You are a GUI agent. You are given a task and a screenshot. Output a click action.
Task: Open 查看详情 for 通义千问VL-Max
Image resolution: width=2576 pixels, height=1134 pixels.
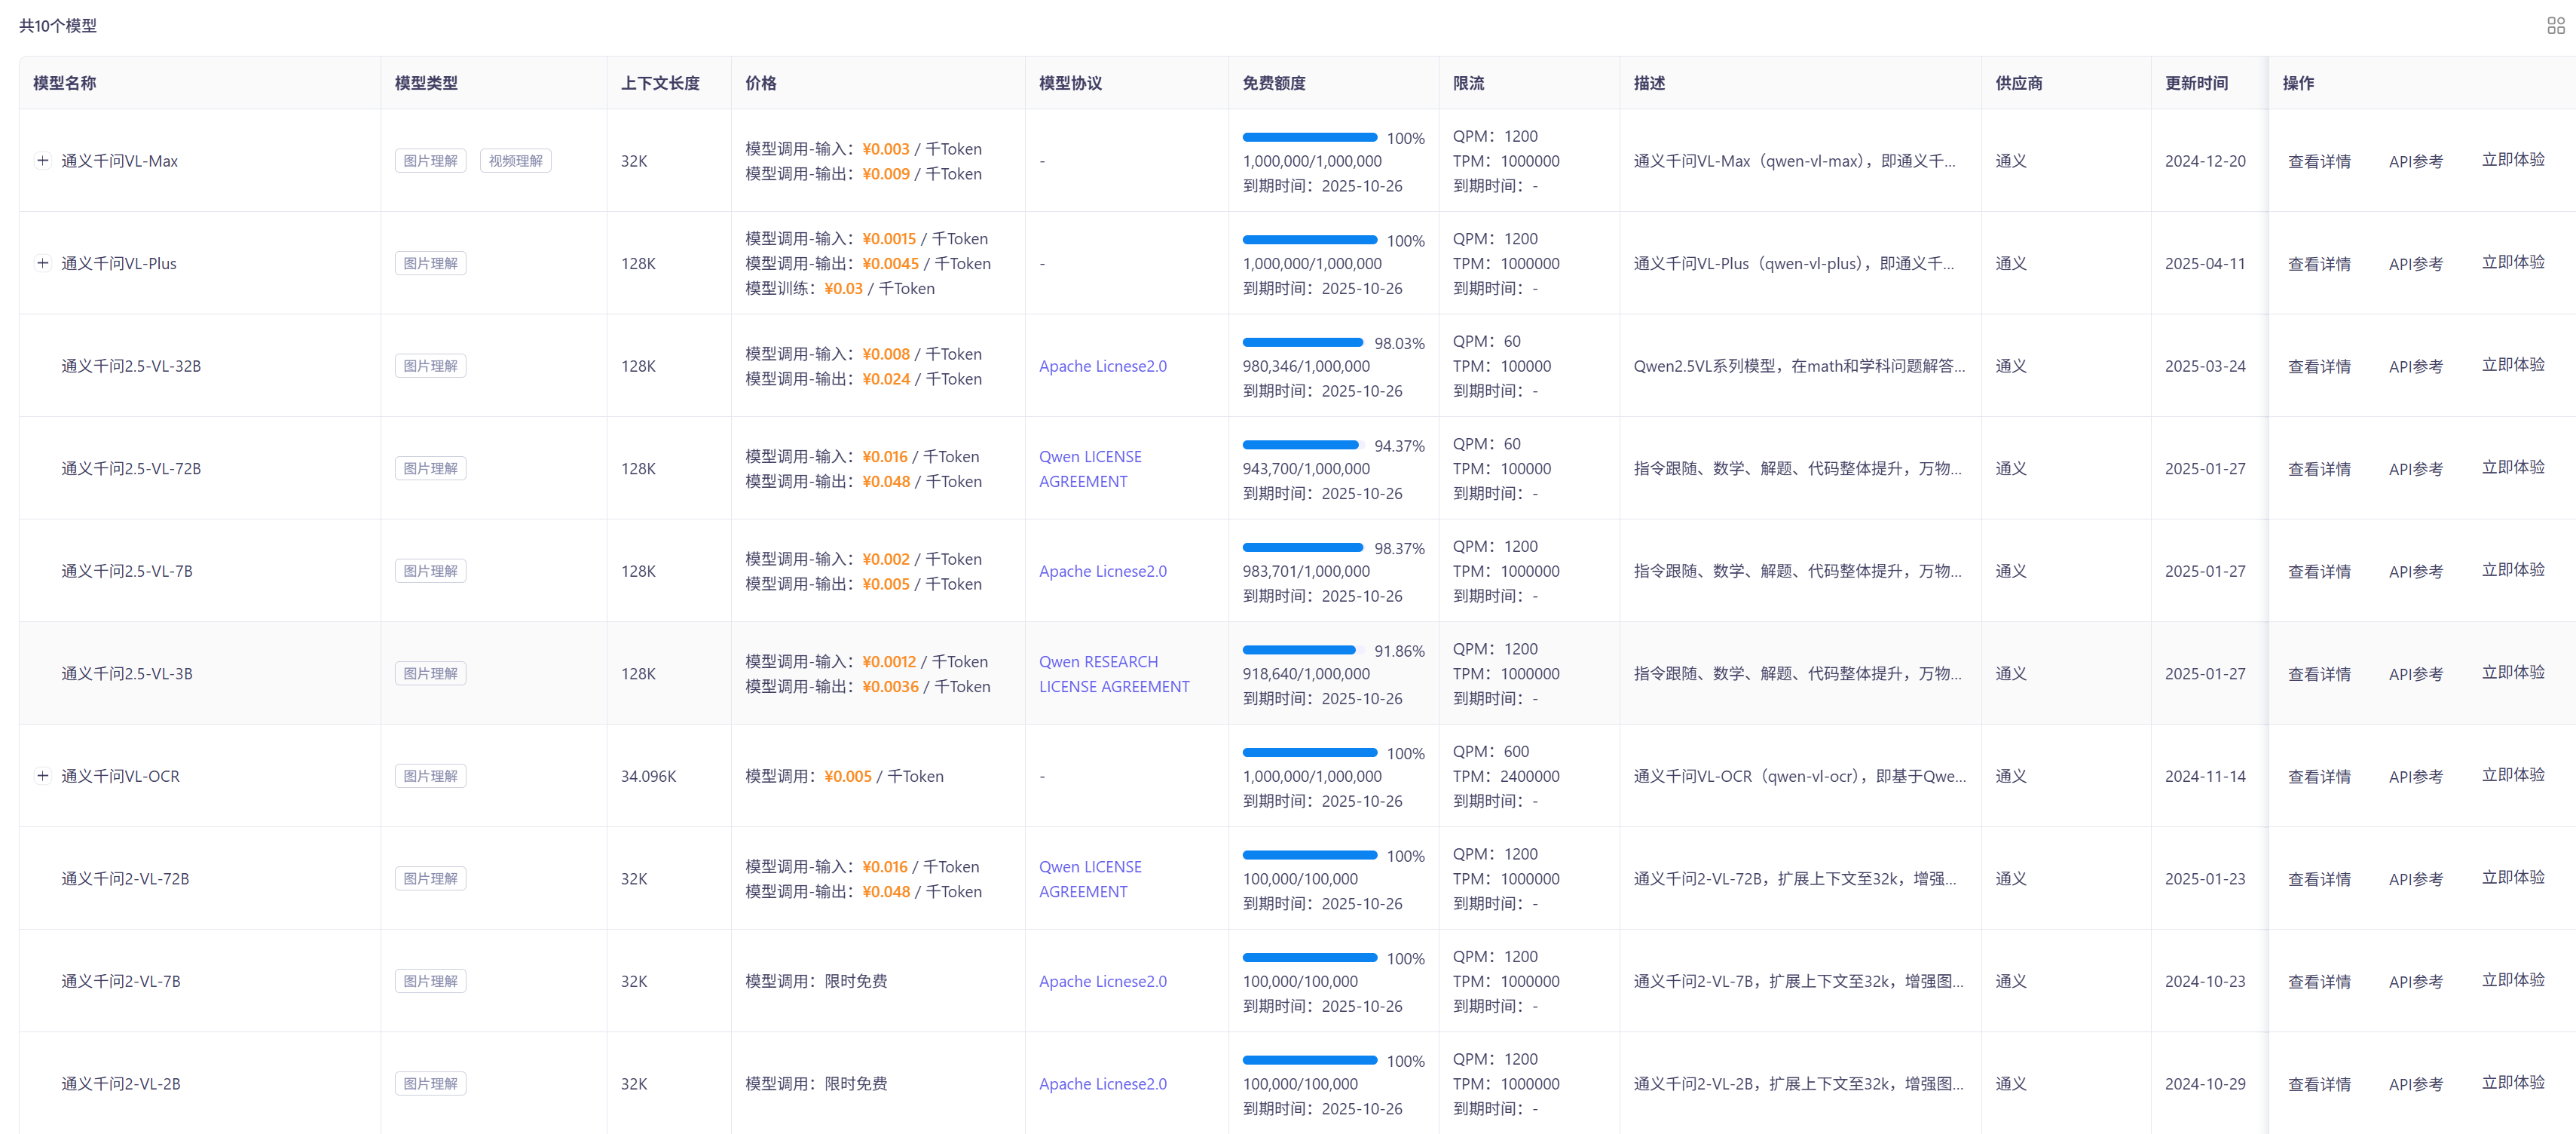point(2319,161)
